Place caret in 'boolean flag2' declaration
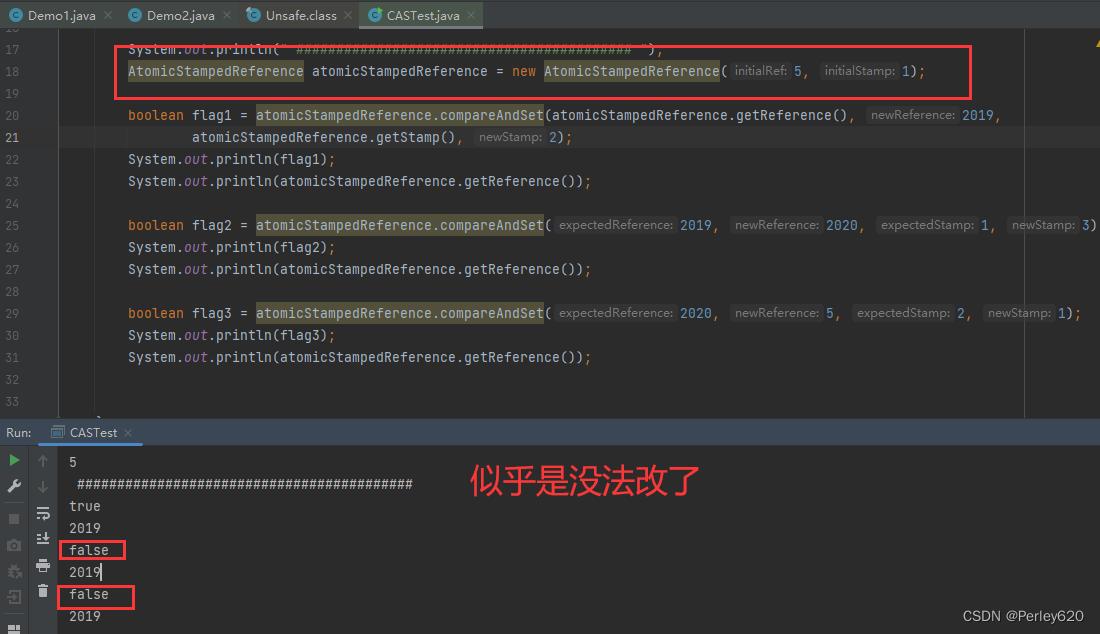 click(x=180, y=225)
